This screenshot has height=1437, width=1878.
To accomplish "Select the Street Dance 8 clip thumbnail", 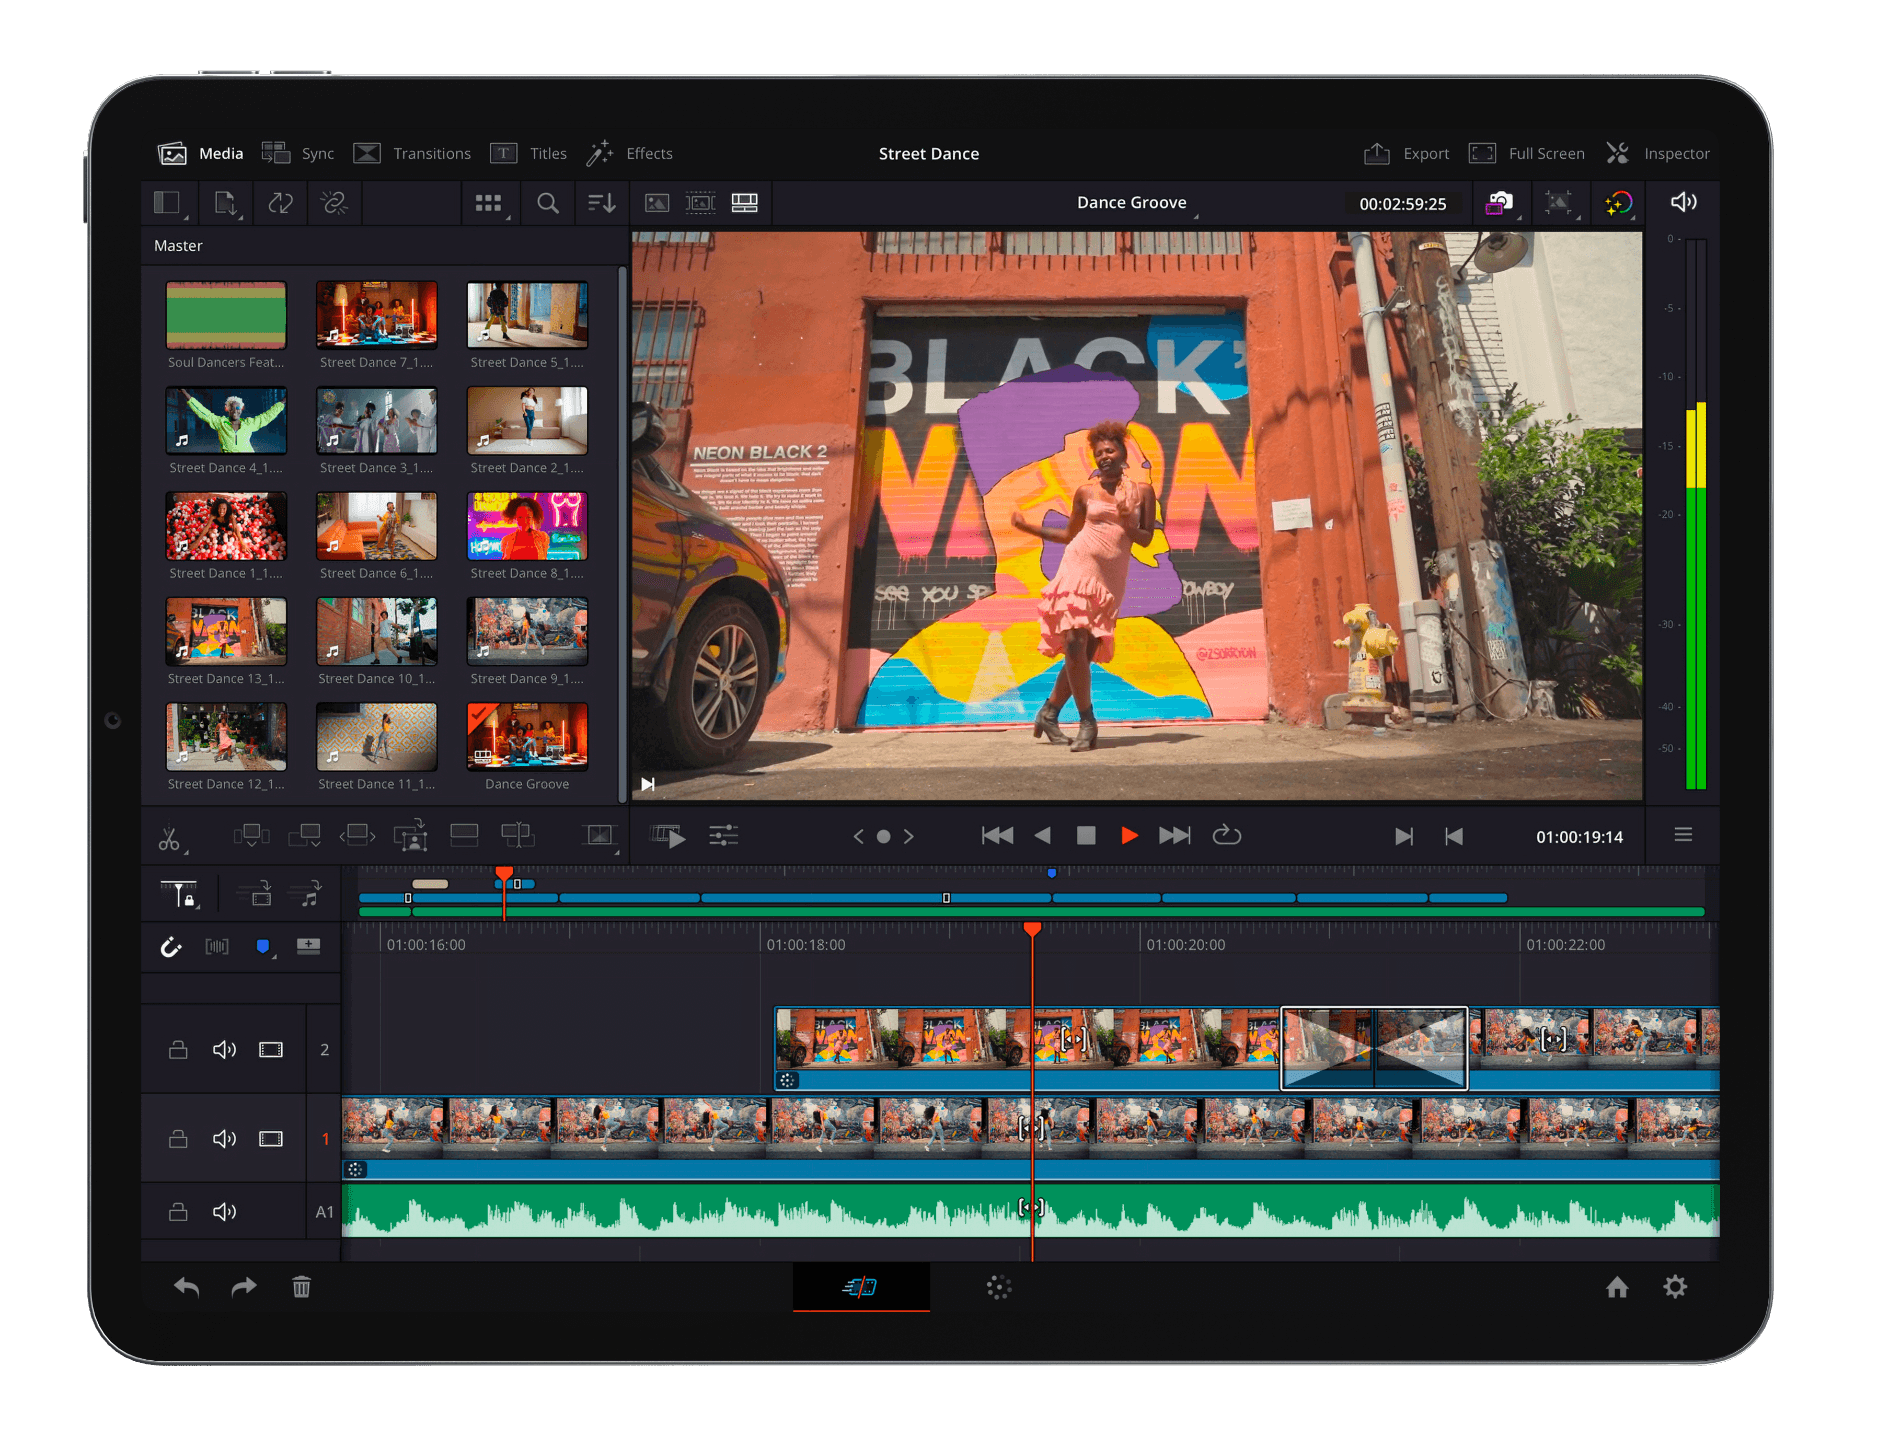I will [x=527, y=526].
